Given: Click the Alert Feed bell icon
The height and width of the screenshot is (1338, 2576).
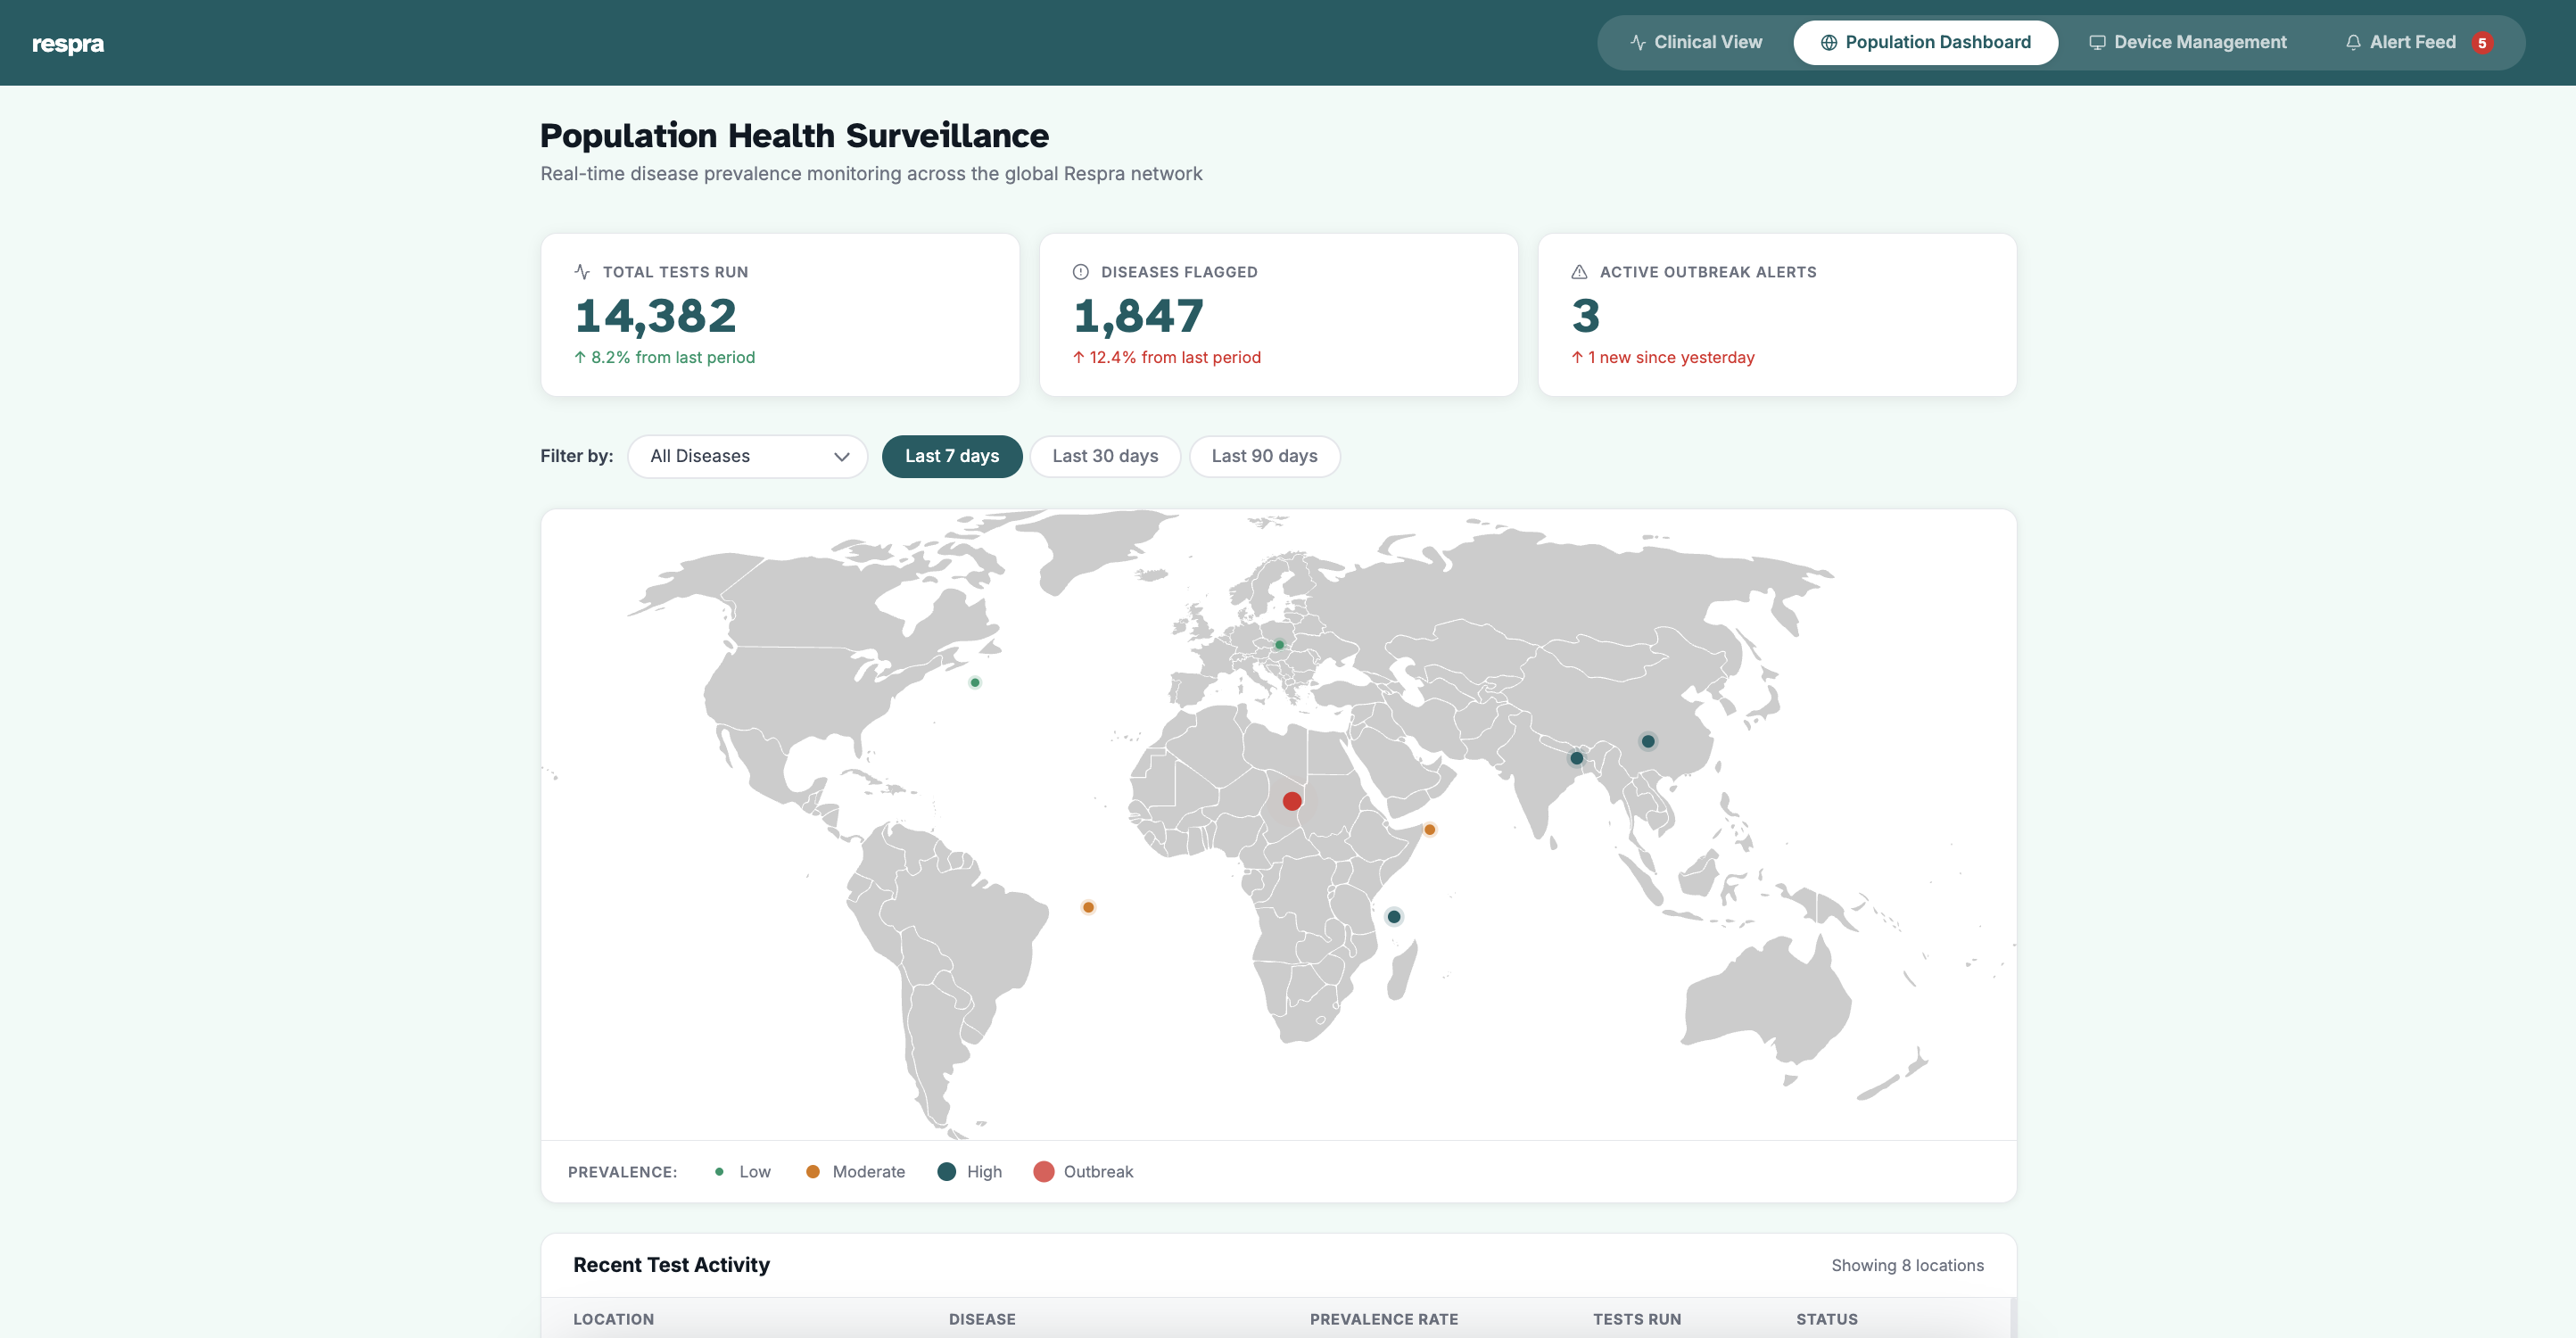Looking at the screenshot, I should coord(2353,42).
